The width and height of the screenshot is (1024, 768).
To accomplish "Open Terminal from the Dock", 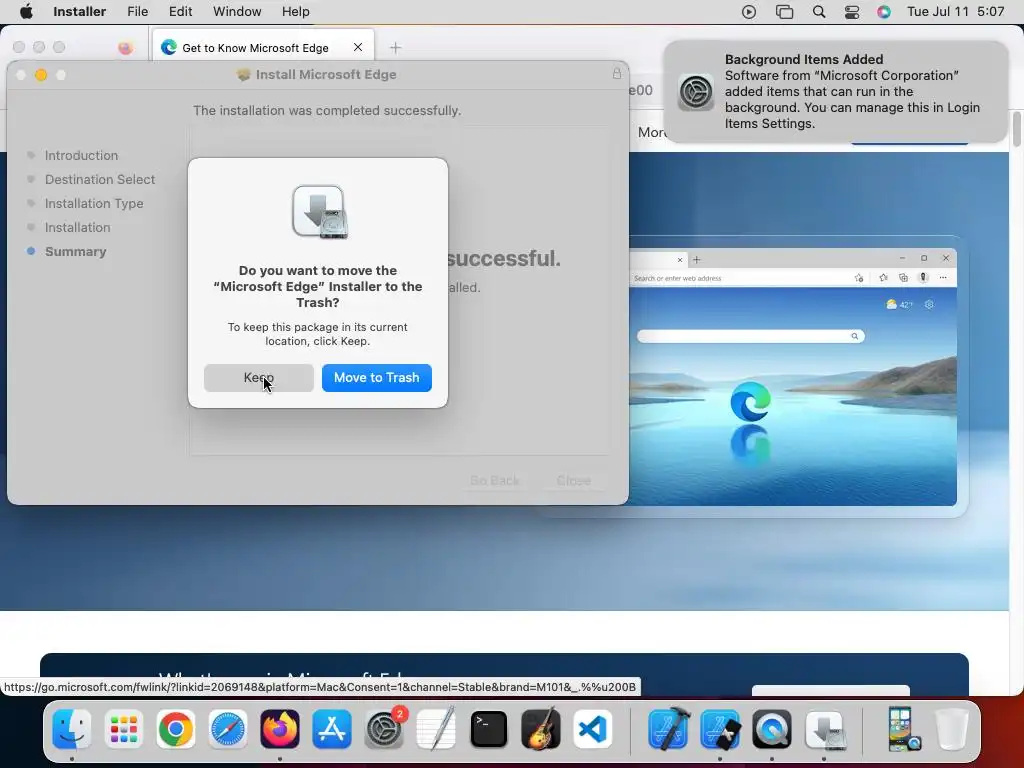I will 488,729.
